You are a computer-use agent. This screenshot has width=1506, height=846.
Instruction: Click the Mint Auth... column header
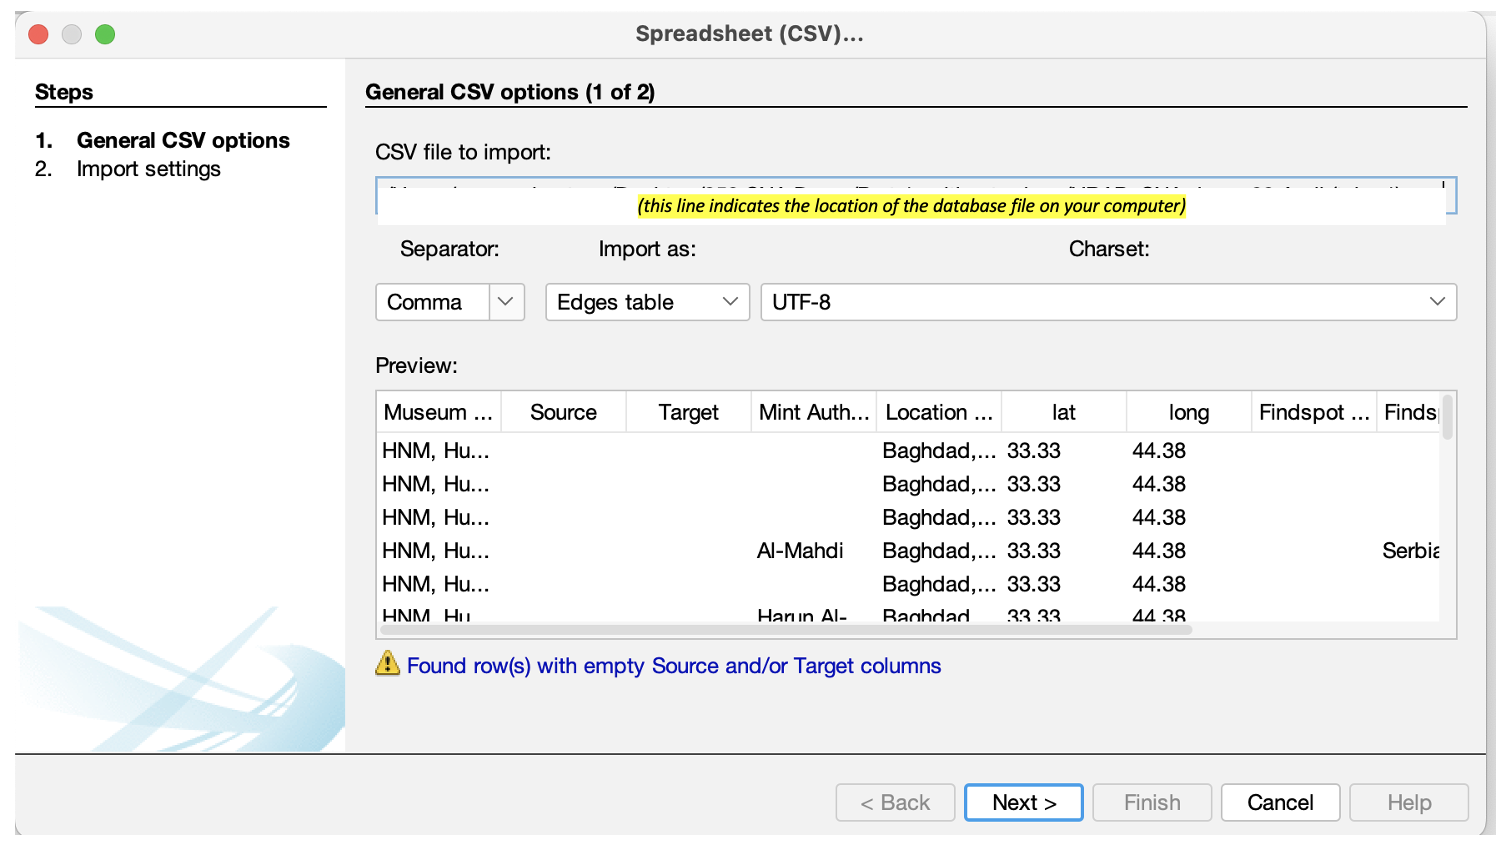coord(814,412)
